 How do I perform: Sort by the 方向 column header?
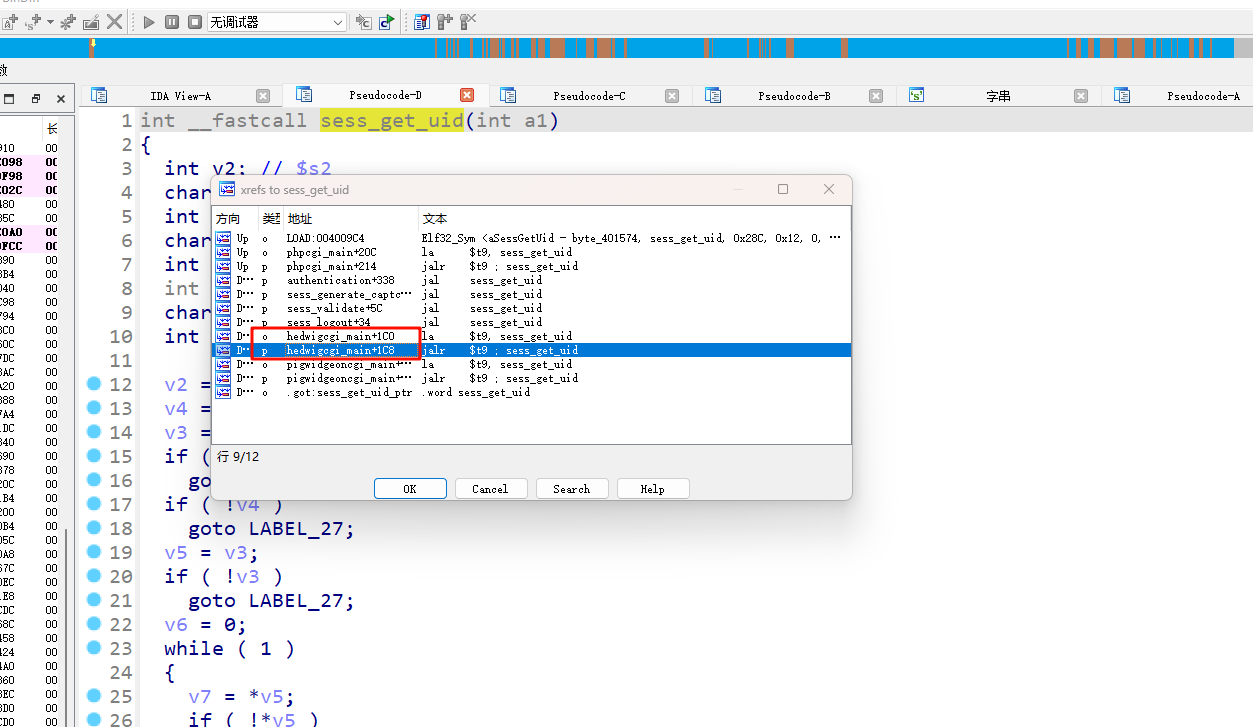pos(235,218)
